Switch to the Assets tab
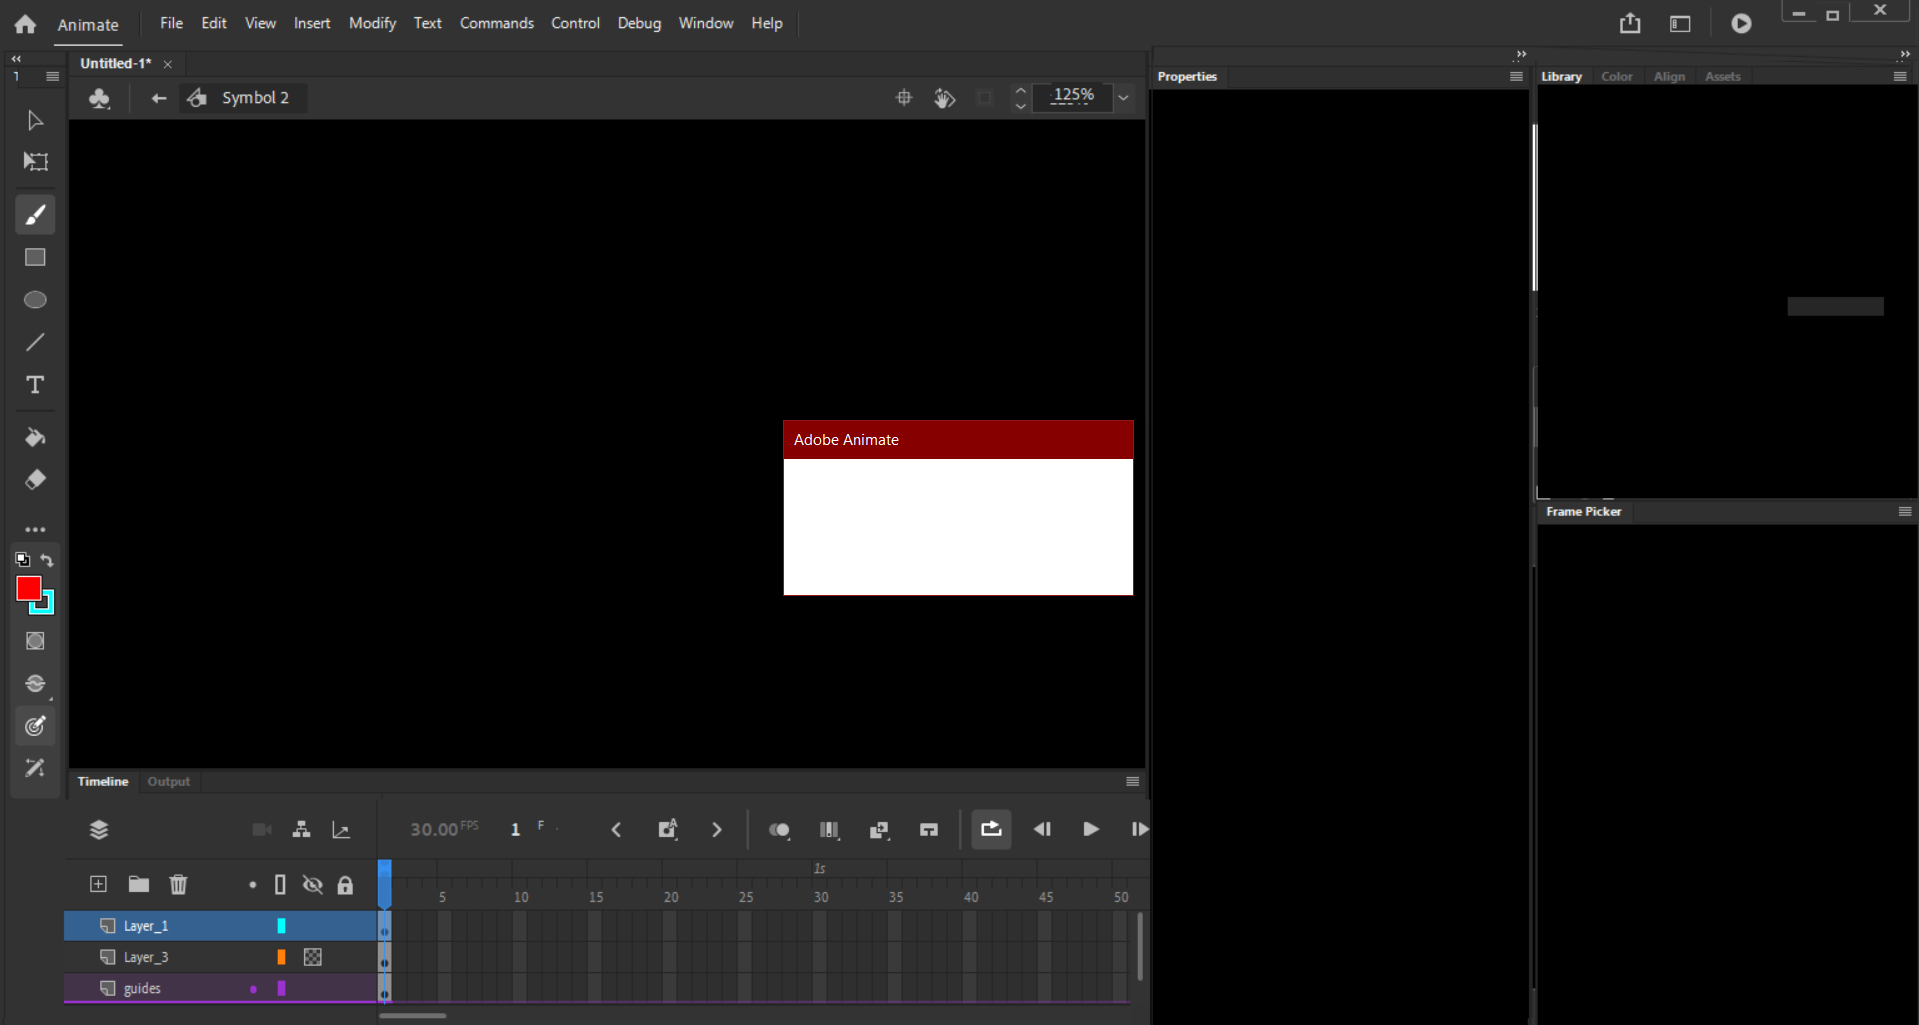 click(1722, 77)
